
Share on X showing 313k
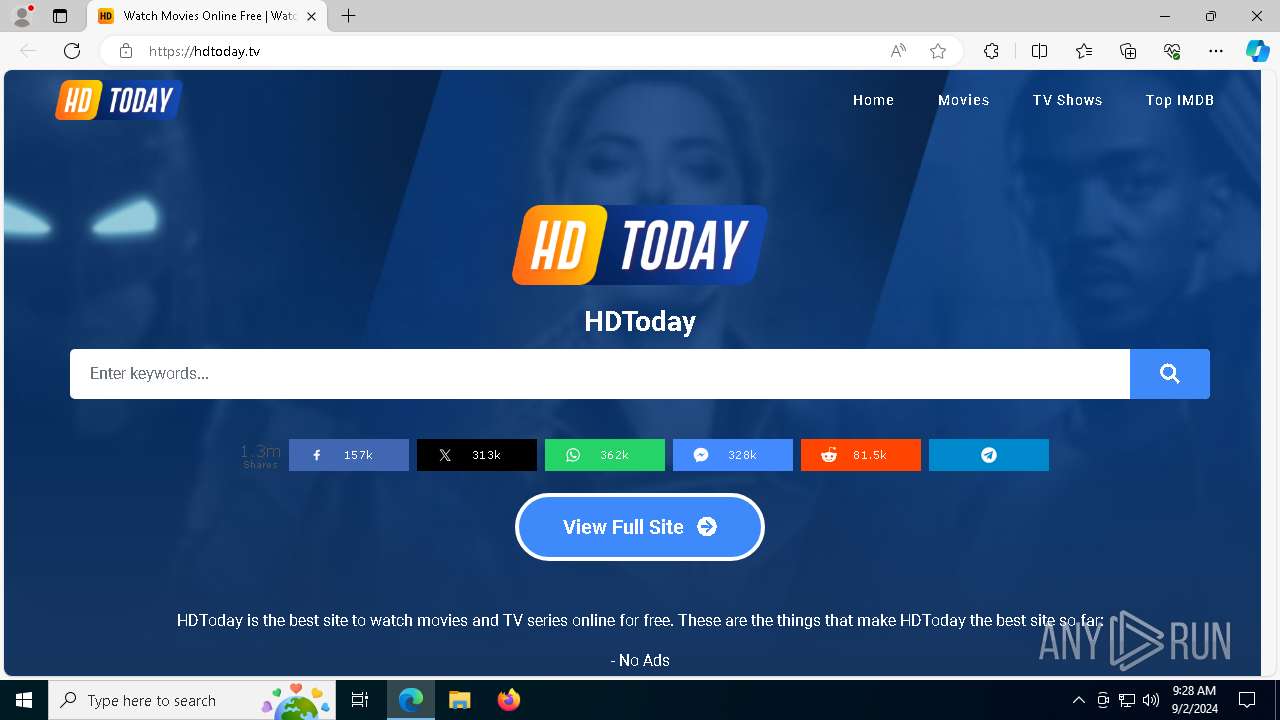(477, 455)
